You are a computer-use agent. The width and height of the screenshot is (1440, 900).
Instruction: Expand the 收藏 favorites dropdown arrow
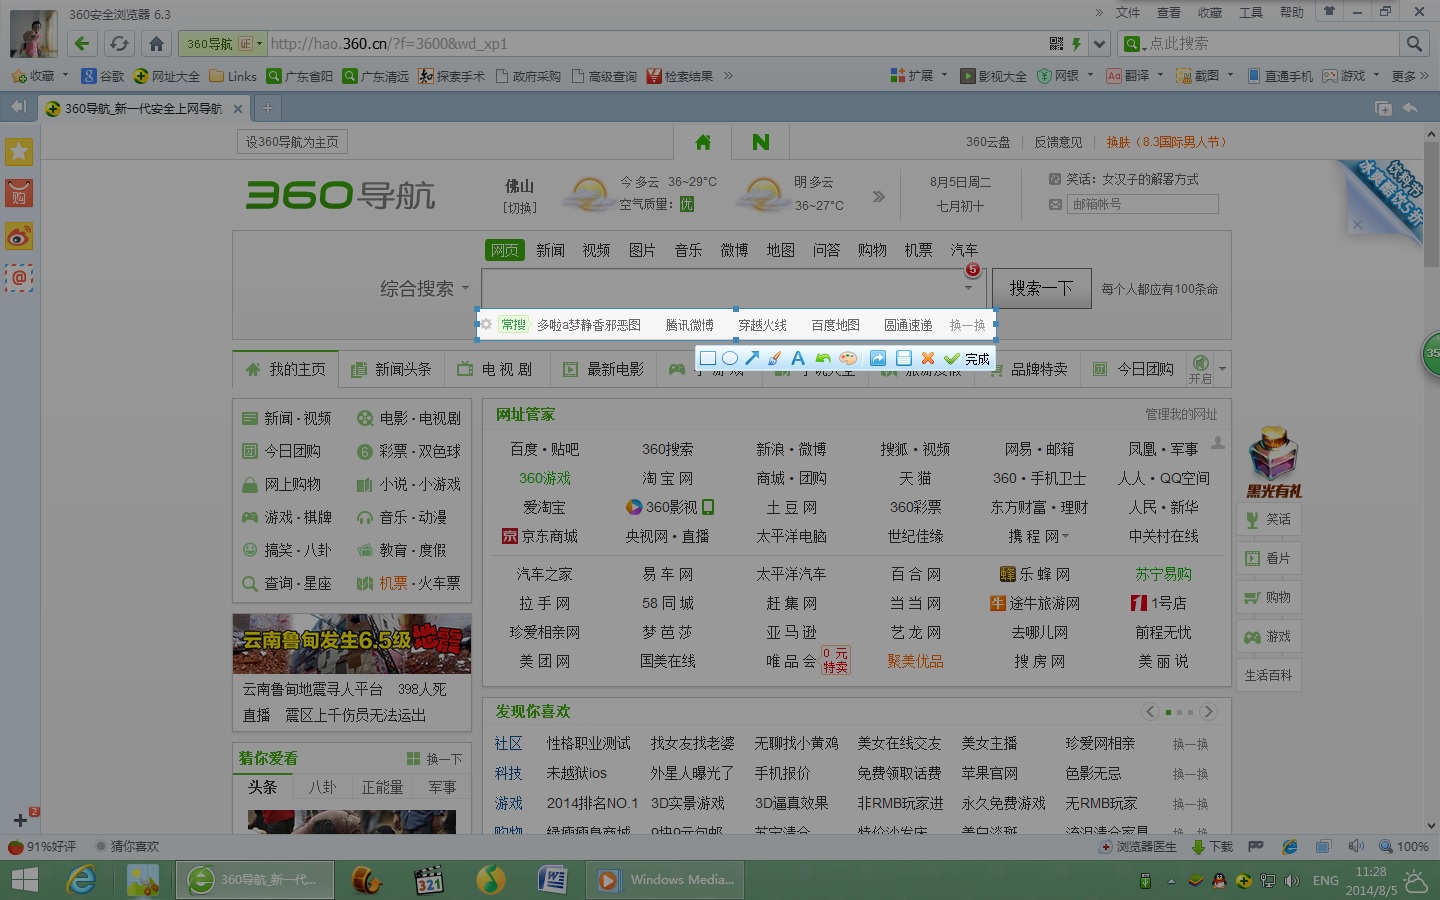65,75
